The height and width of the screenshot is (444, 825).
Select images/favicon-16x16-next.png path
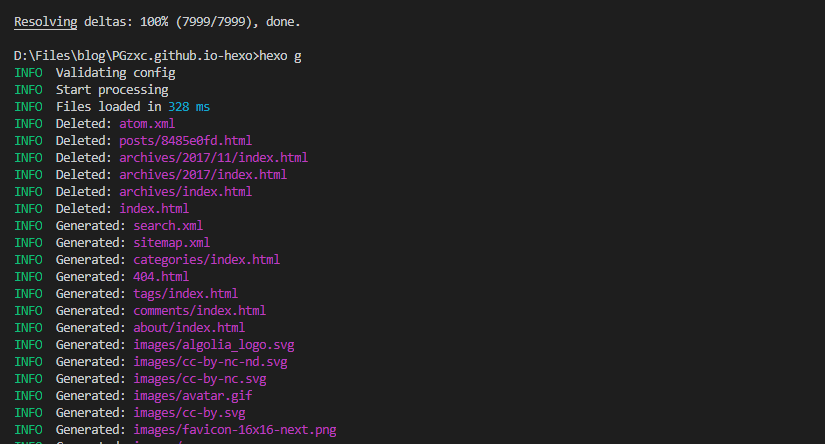click(x=235, y=430)
